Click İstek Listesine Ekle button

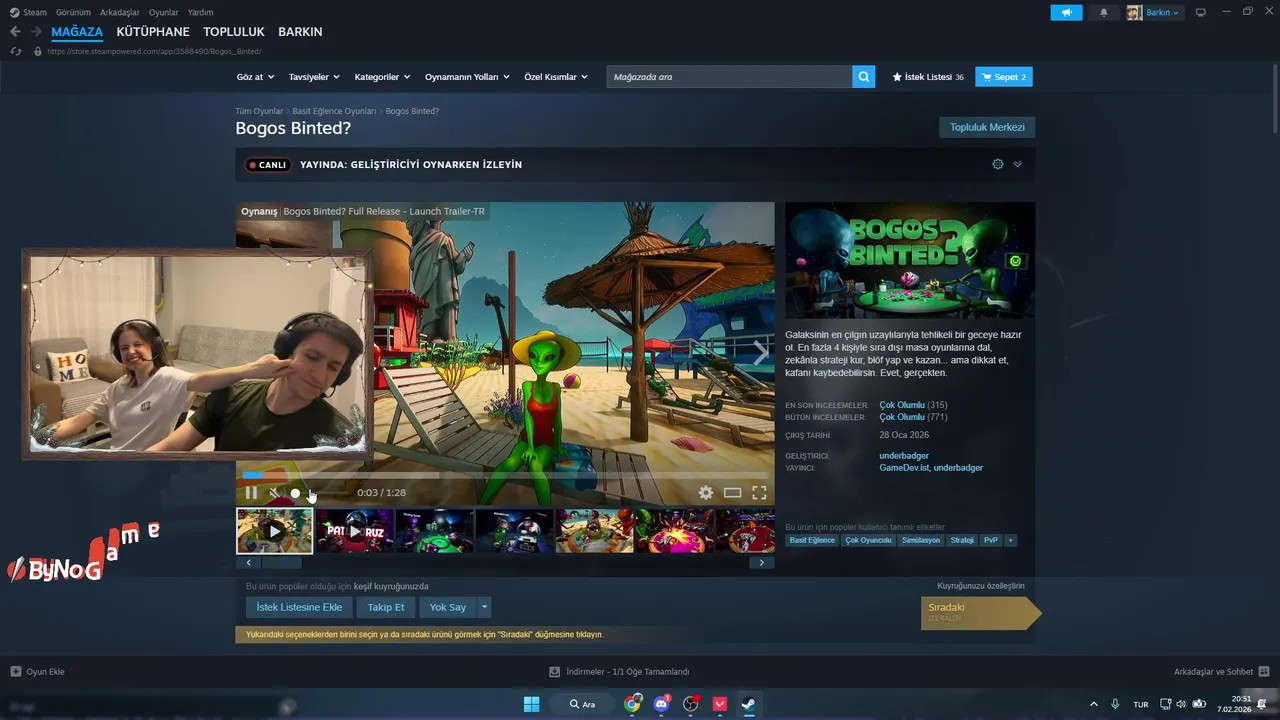tap(299, 607)
